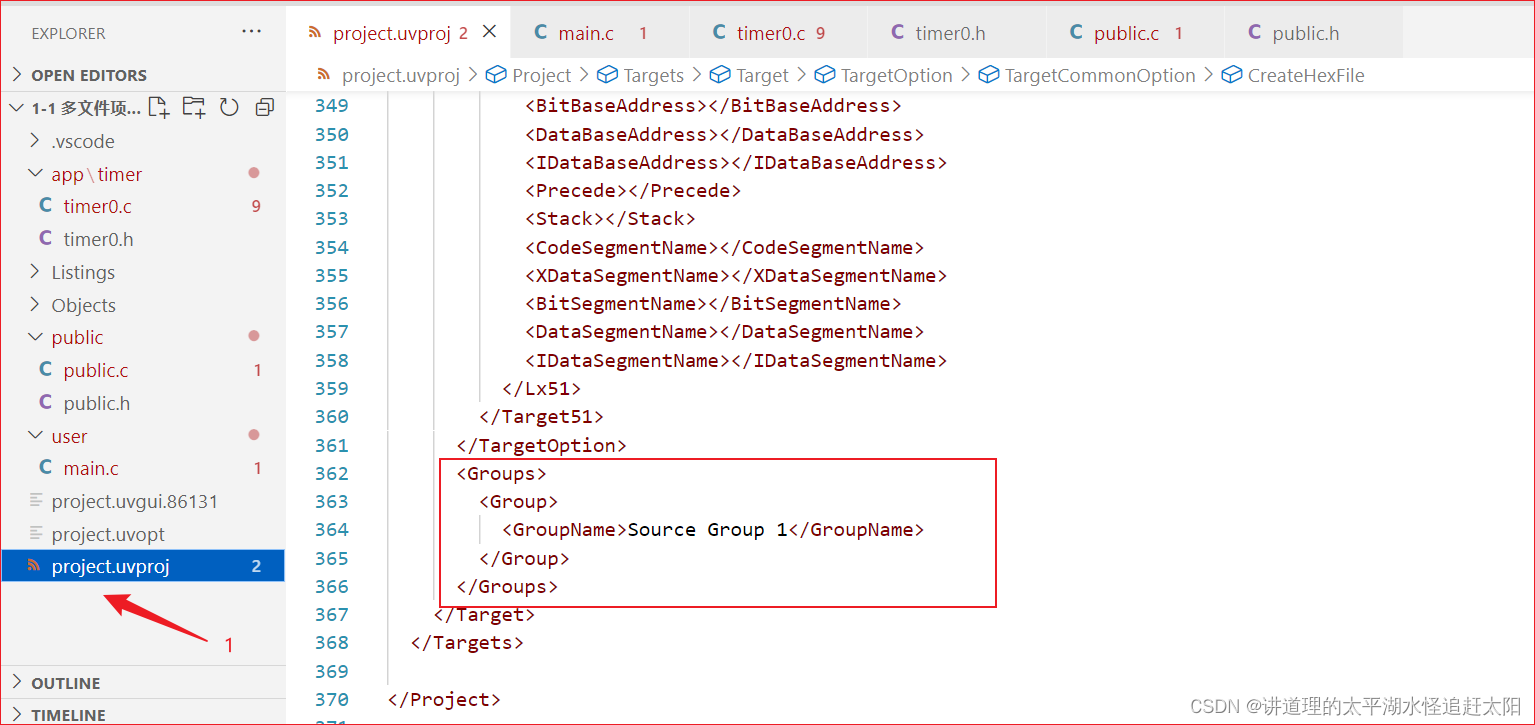Switch to the timer0.h tab
Viewport: 1535px width, 725px height.
tap(957, 33)
